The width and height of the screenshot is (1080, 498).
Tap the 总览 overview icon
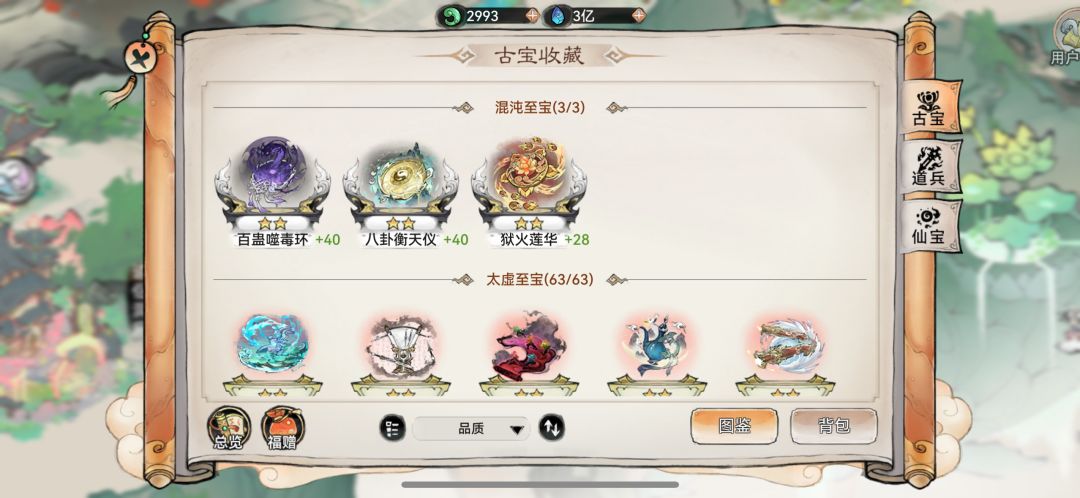229,428
